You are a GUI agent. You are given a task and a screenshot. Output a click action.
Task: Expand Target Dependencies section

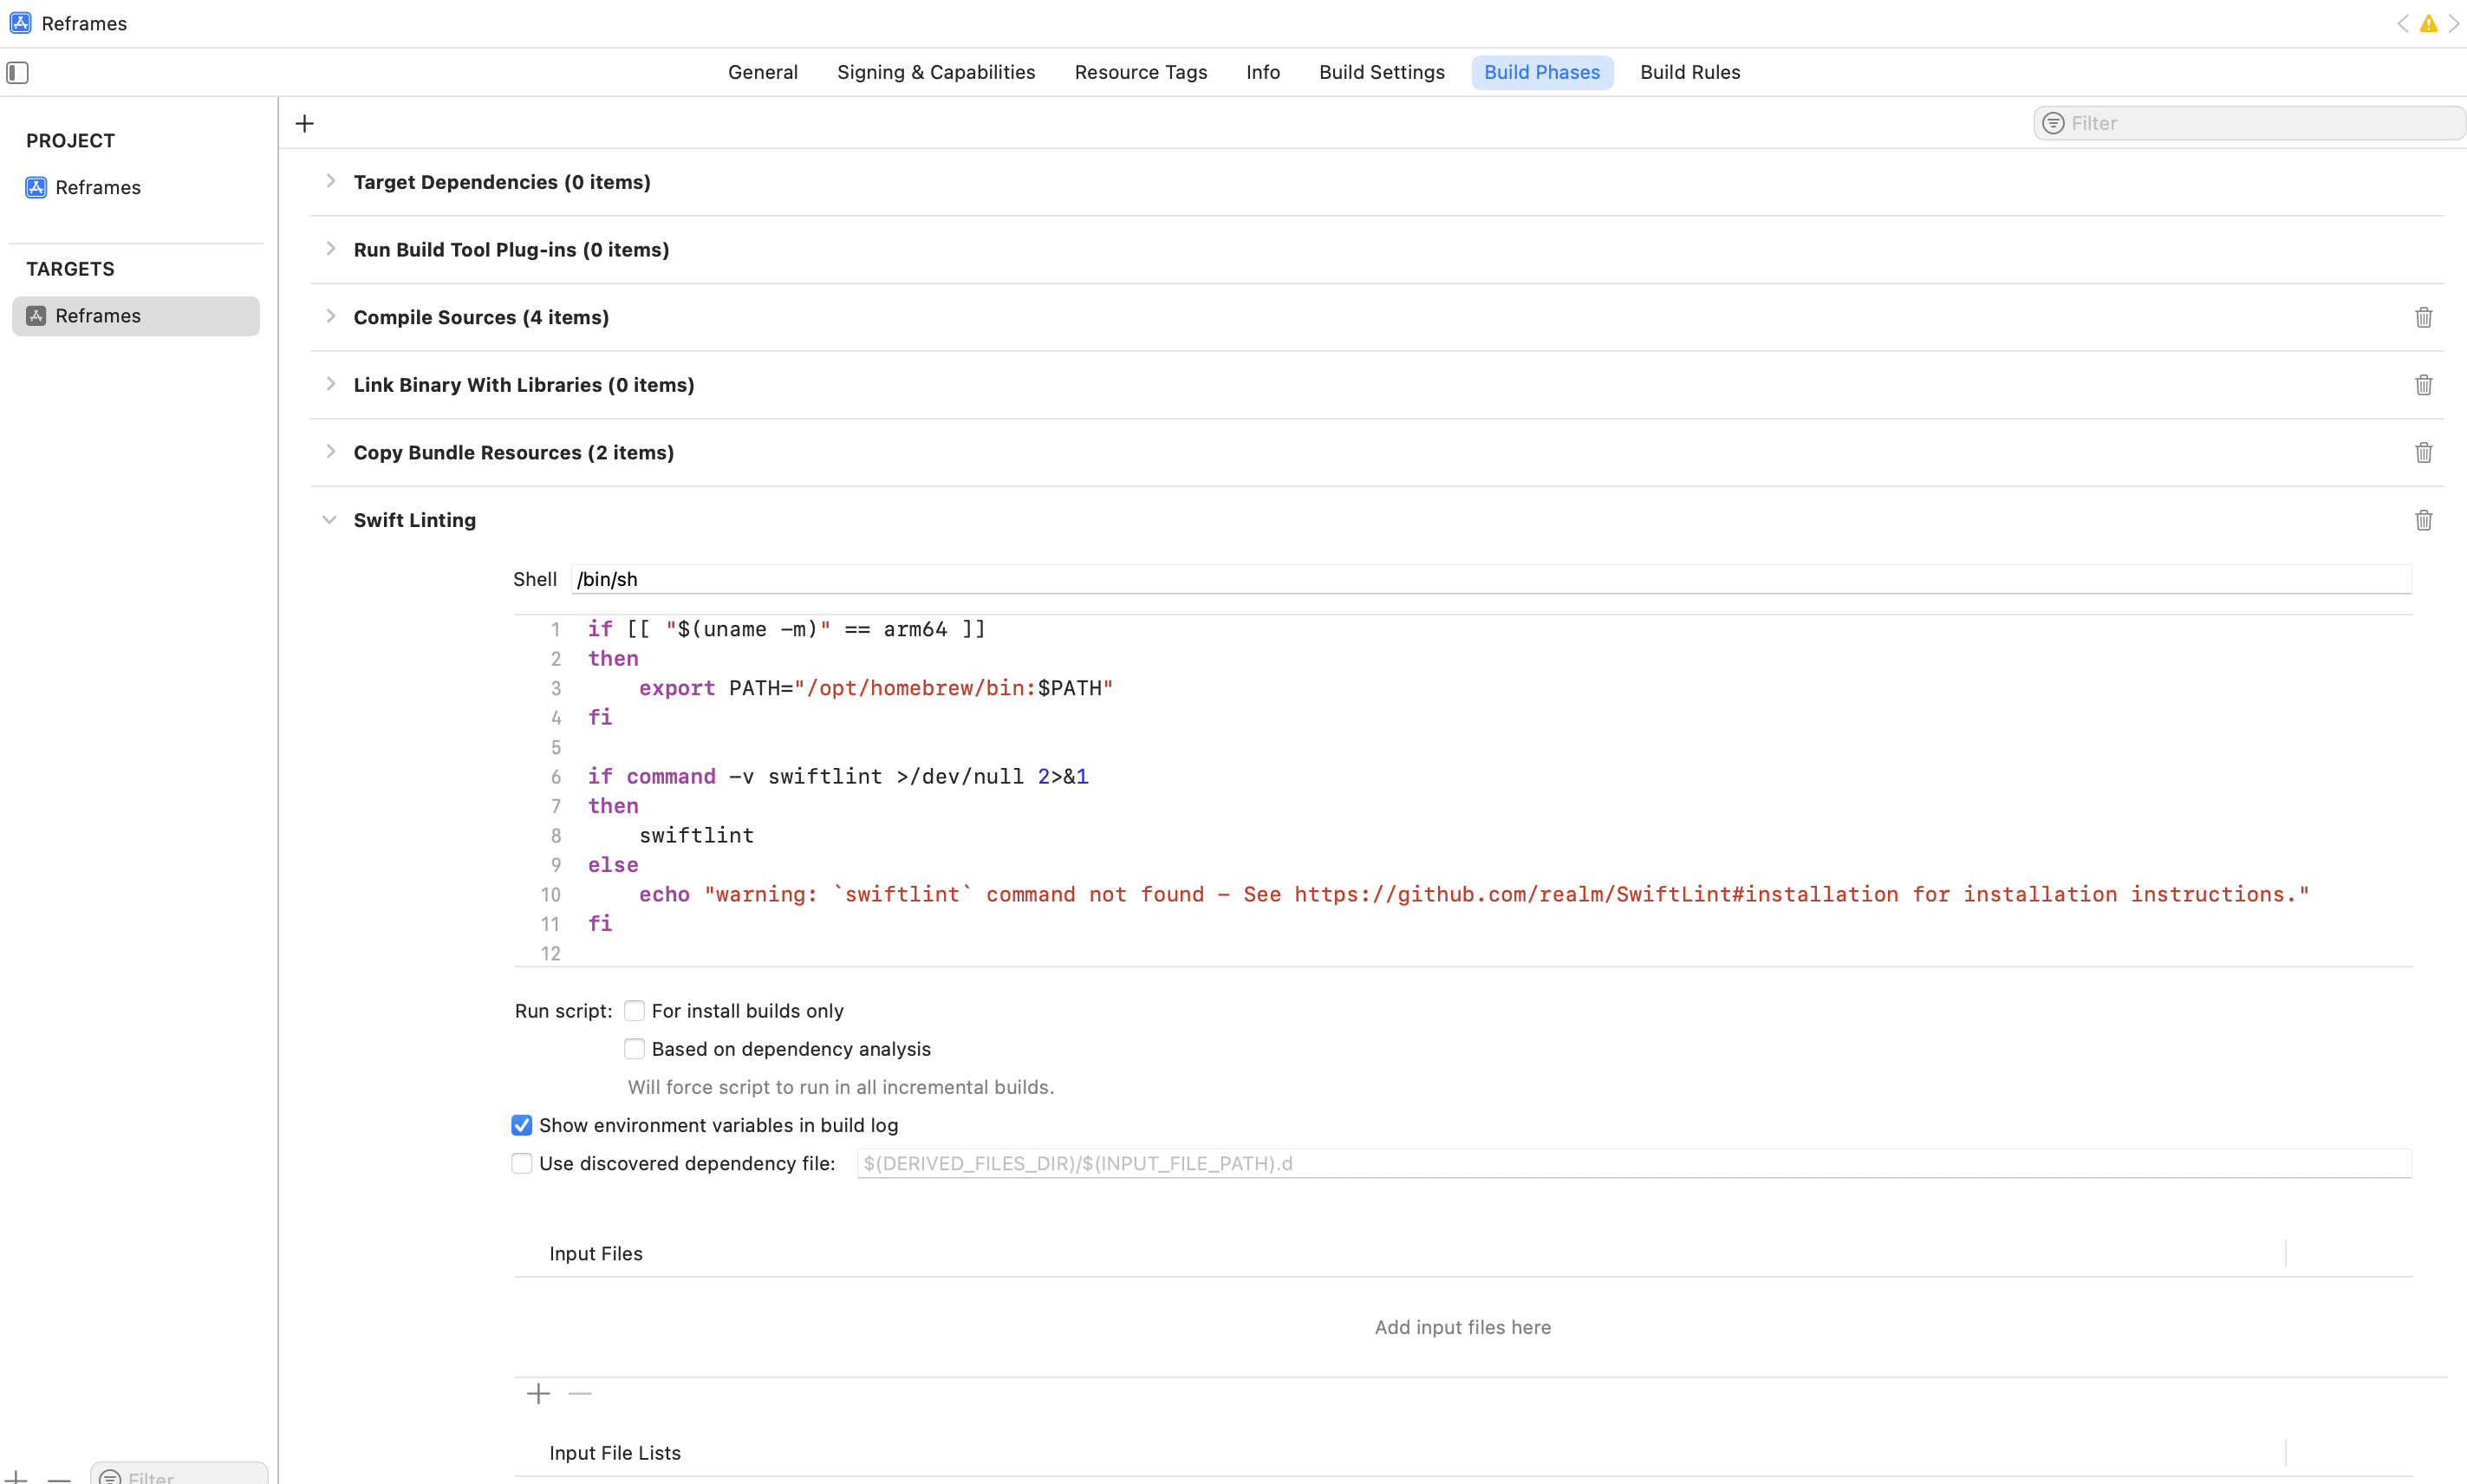(x=330, y=181)
